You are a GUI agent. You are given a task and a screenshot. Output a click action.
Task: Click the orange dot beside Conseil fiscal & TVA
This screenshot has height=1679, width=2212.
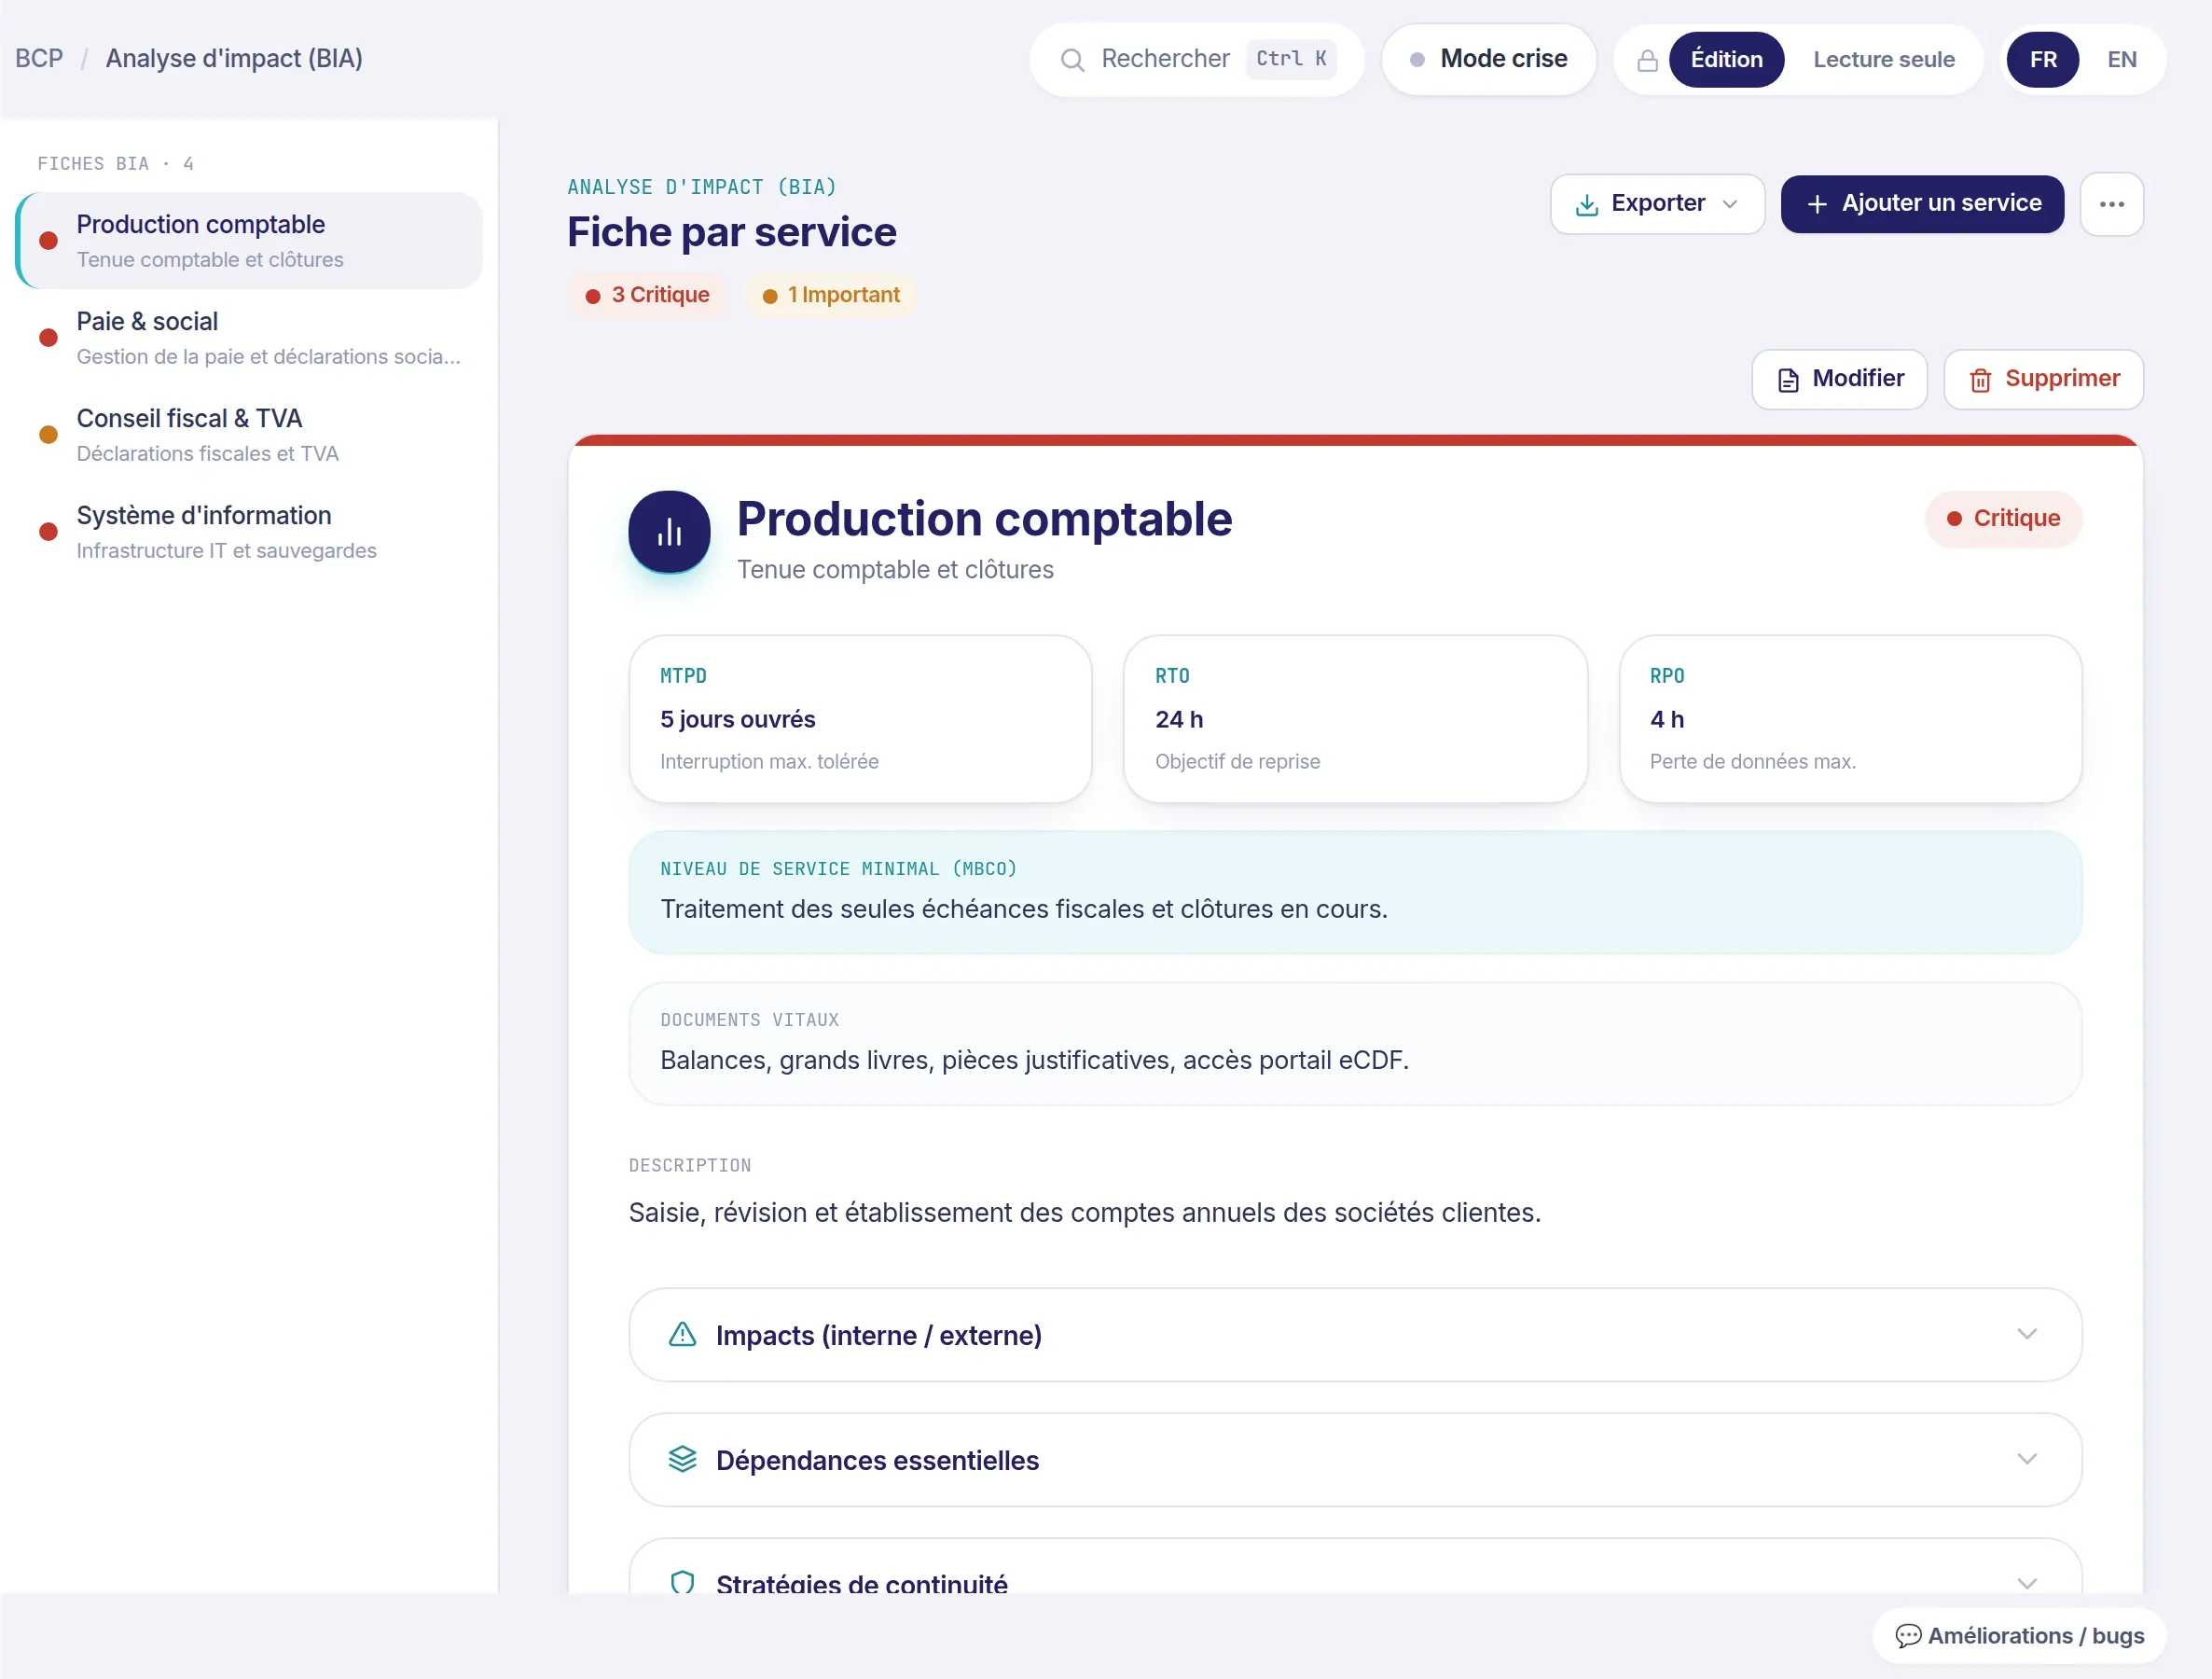pos(48,435)
